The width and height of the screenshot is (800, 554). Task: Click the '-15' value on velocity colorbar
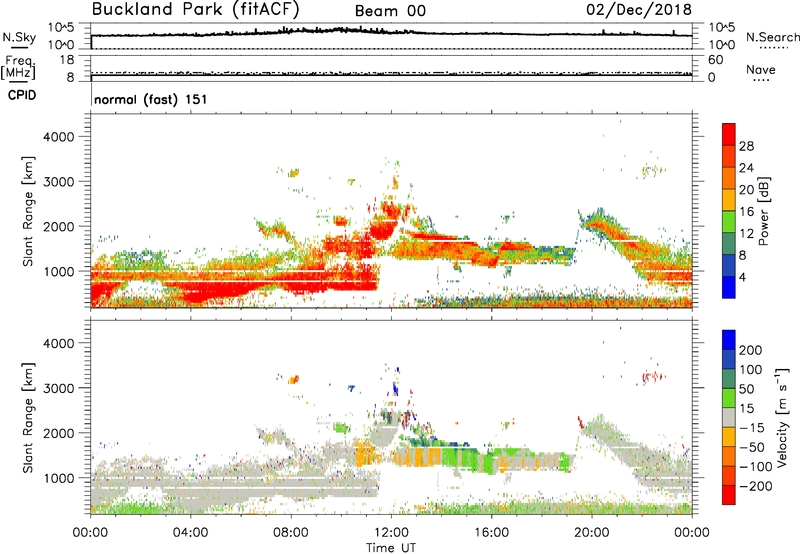(752, 428)
